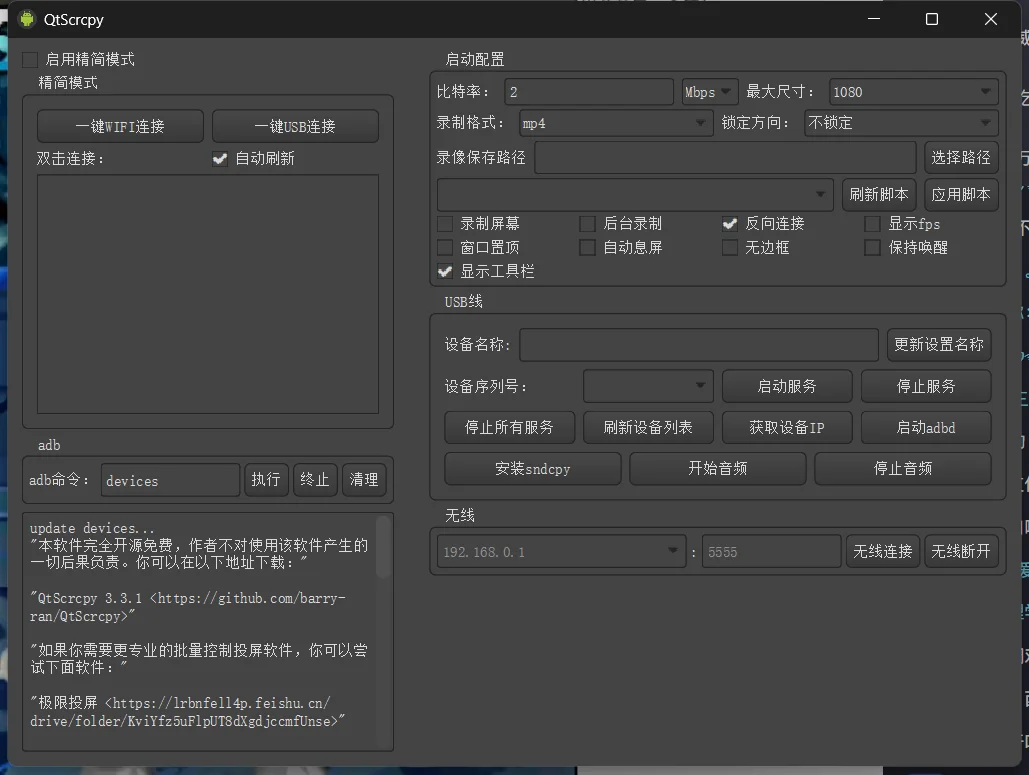This screenshot has width=1029, height=775.
Task: Enable the 自动息屏 checkbox
Action: tap(587, 247)
